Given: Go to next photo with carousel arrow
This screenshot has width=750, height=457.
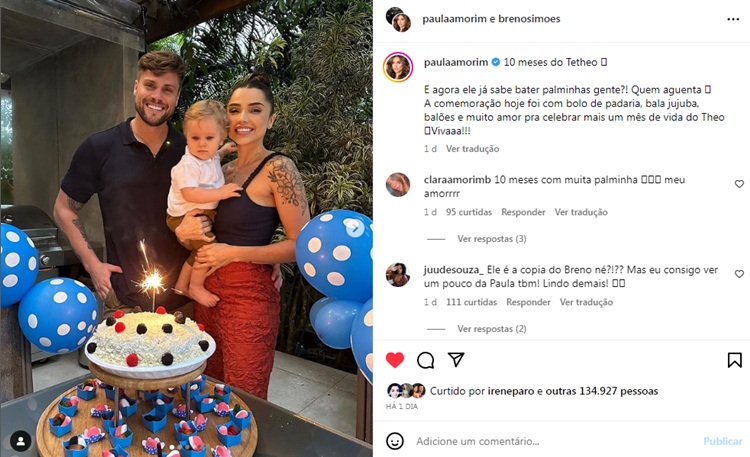Looking at the screenshot, I should 354,228.
